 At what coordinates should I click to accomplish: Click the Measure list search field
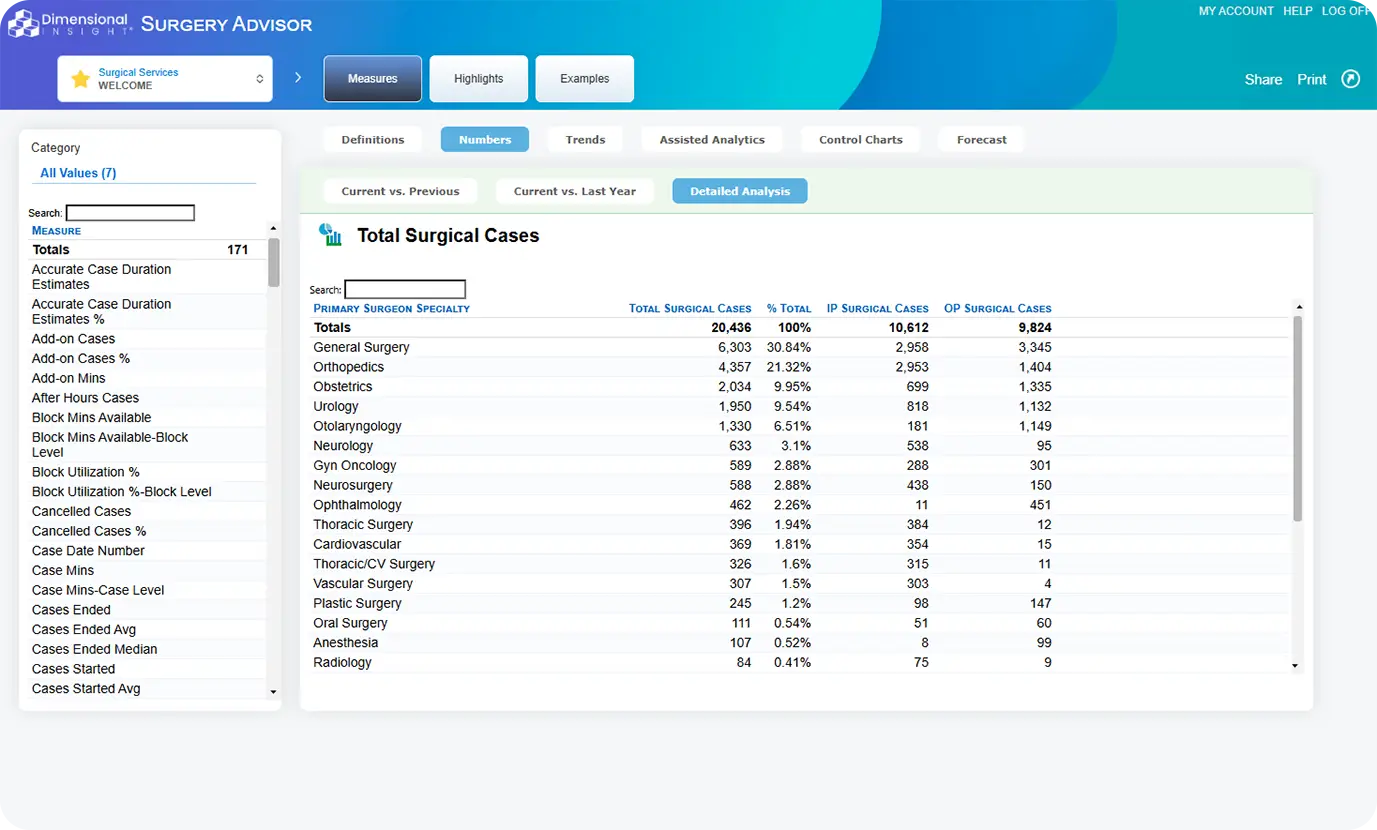click(x=130, y=213)
